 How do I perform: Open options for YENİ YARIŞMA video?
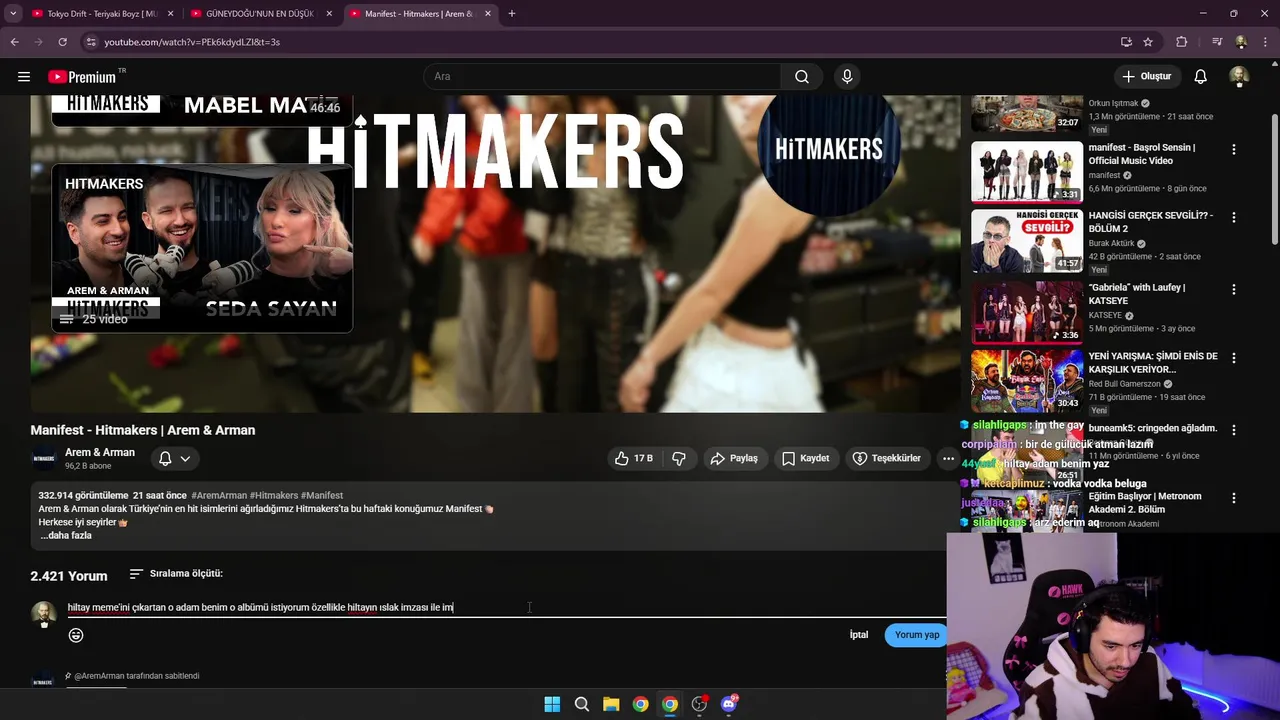click(x=1233, y=357)
